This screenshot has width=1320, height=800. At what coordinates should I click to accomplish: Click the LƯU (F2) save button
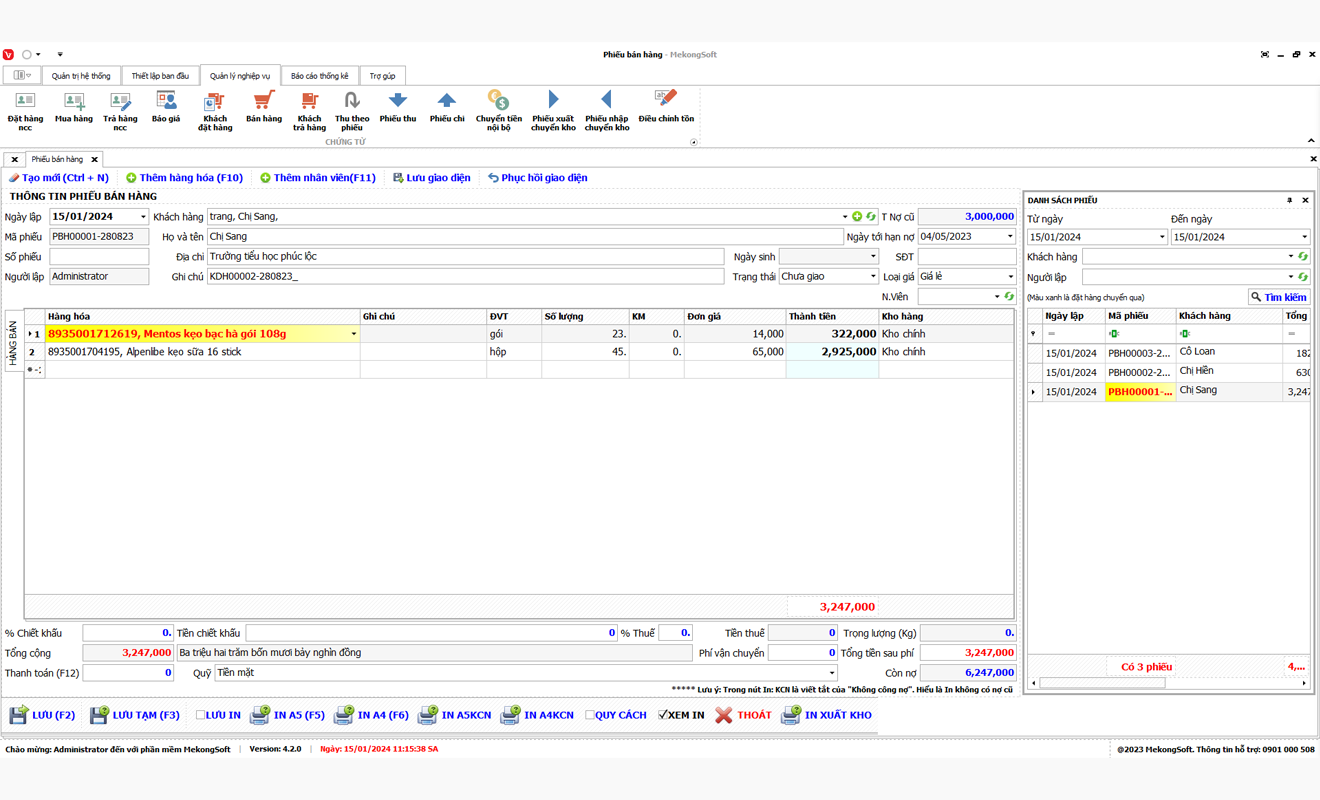(x=43, y=715)
